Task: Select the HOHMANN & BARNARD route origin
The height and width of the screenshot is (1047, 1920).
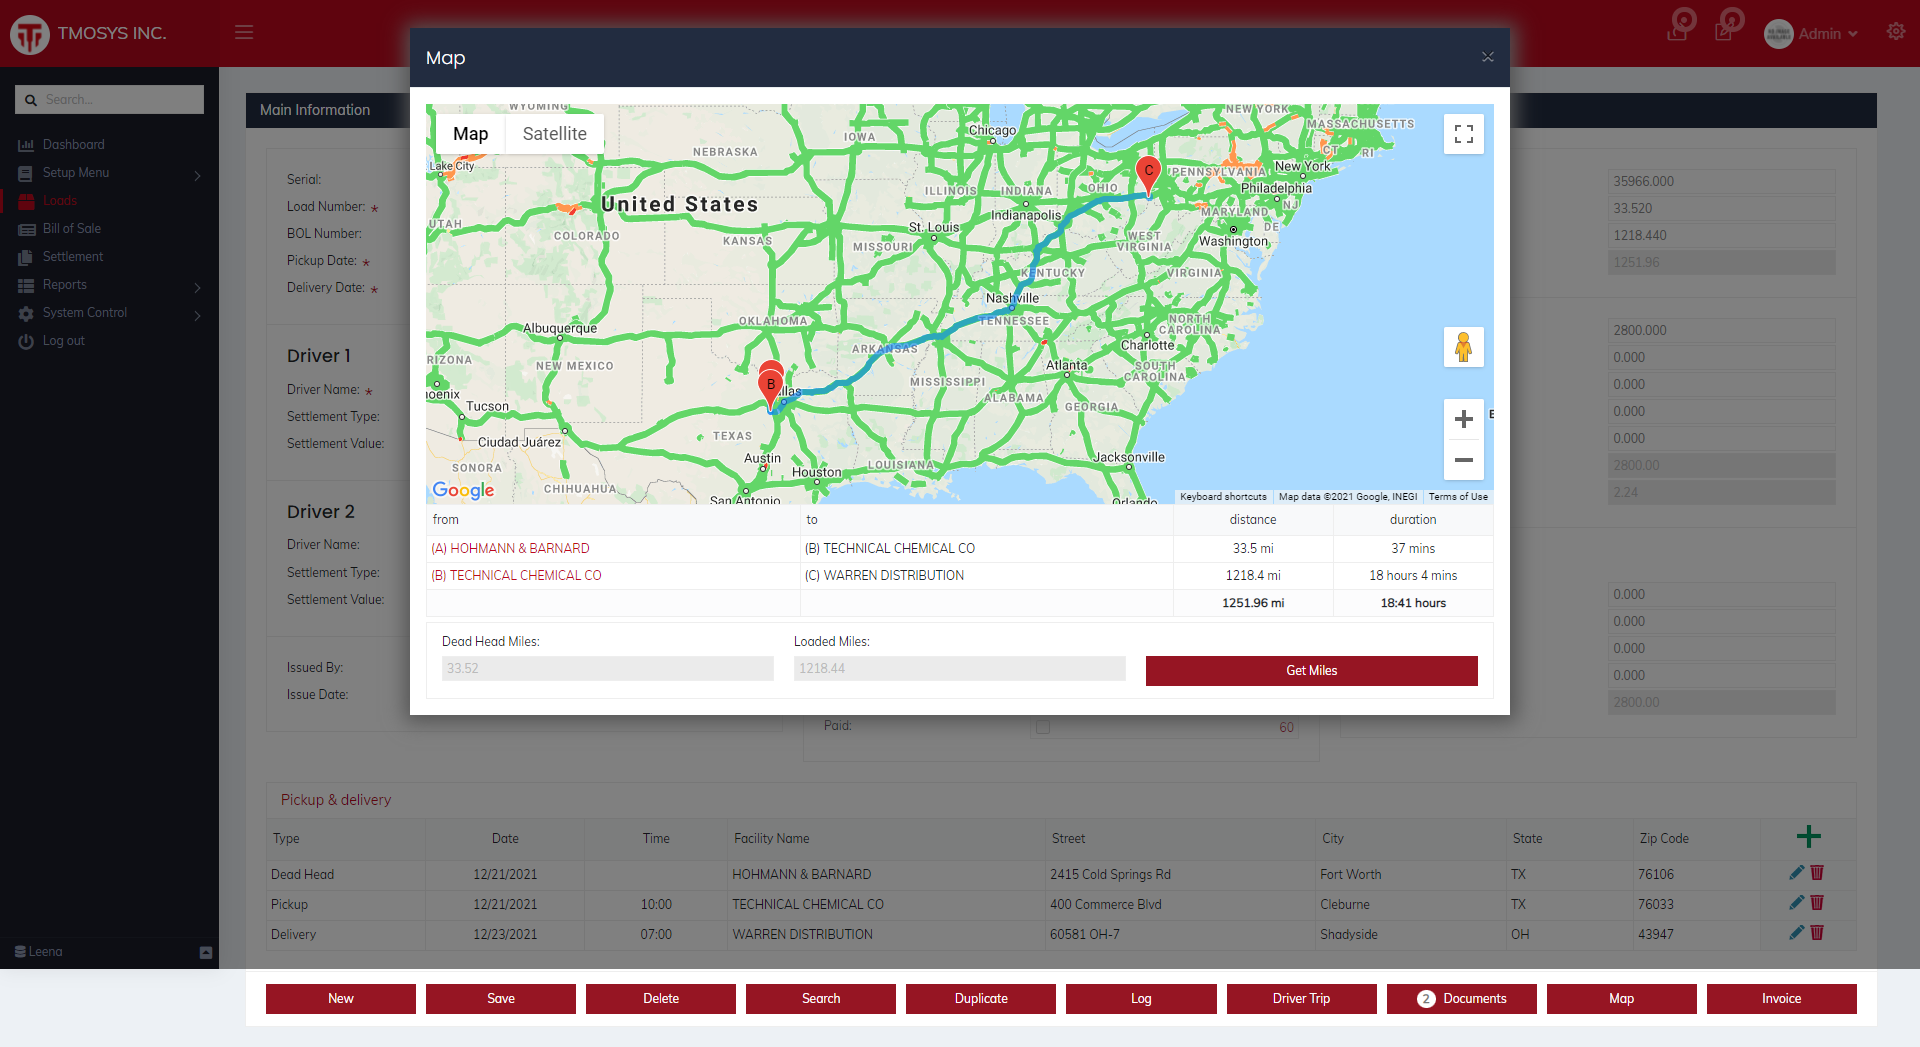Action: [510, 549]
